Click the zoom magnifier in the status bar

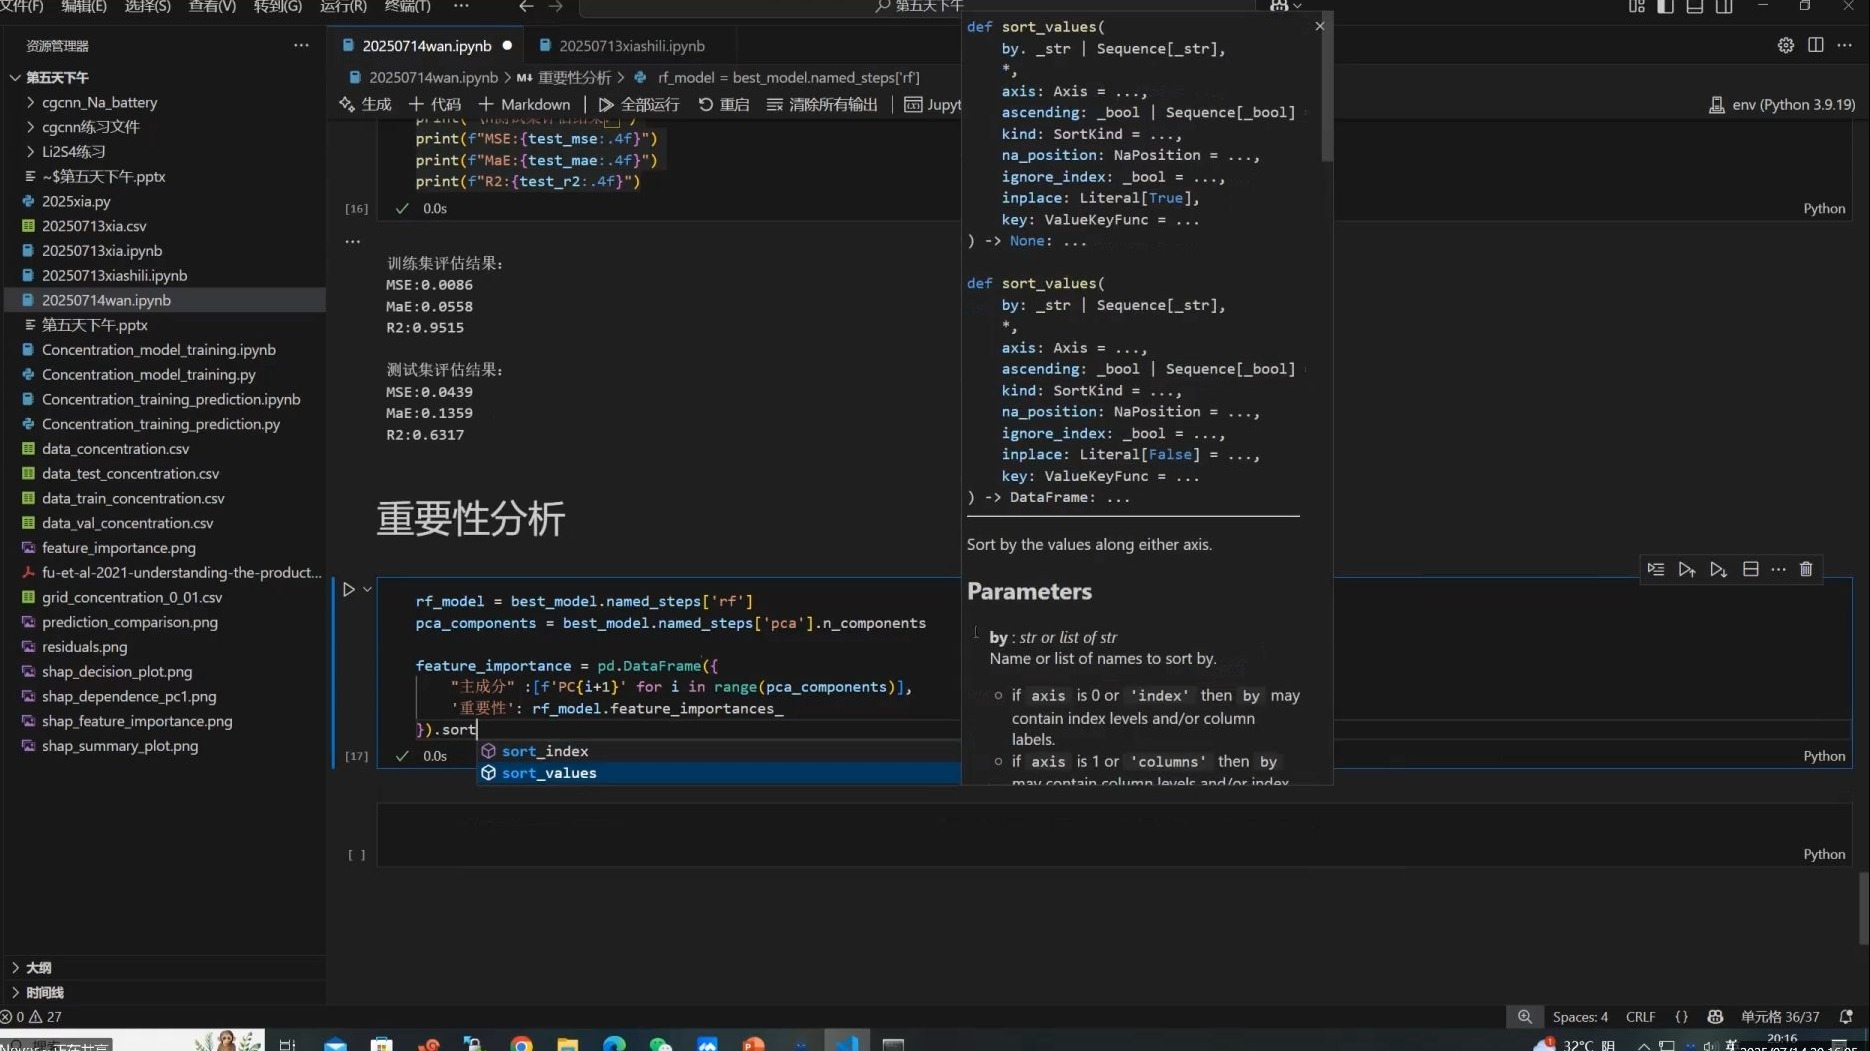pos(1524,1017)
